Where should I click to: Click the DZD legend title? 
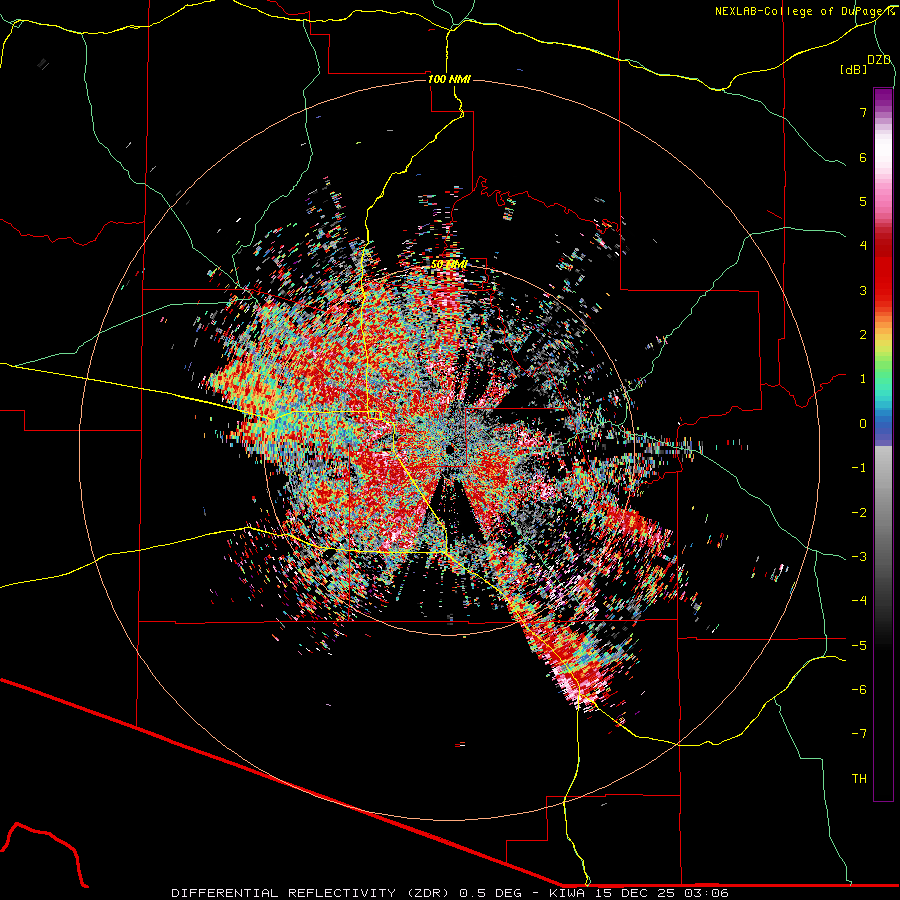879,60
